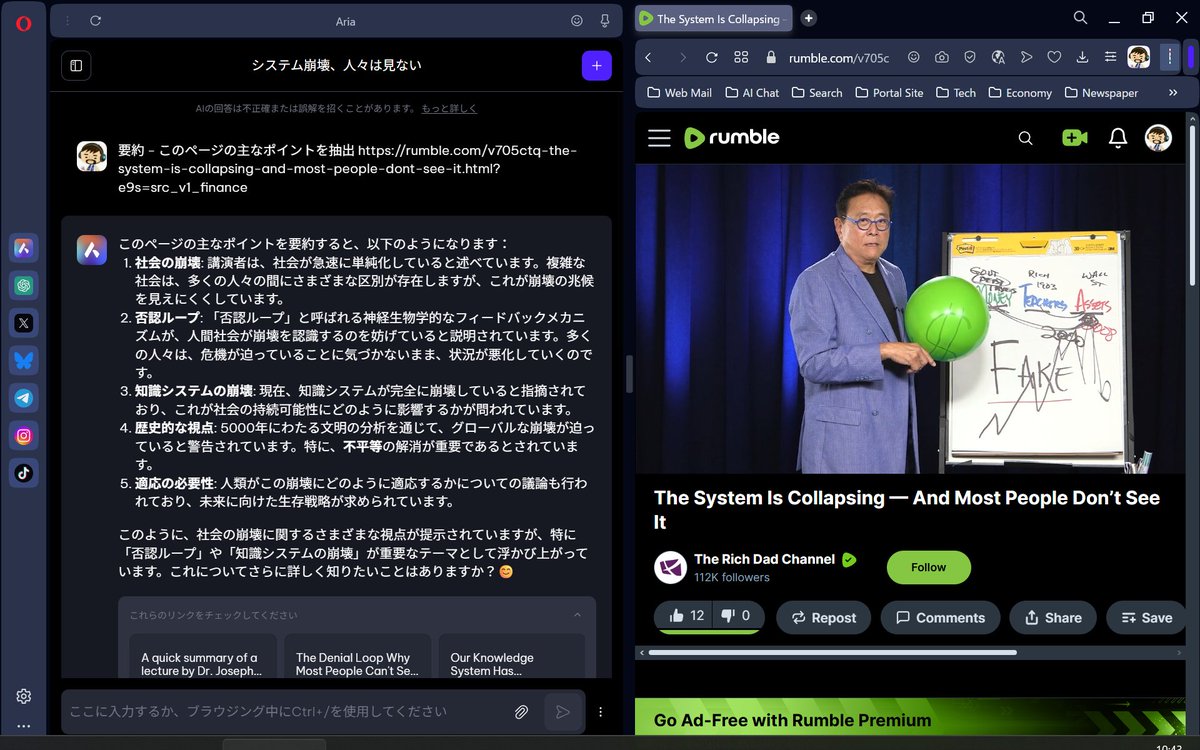1200x750 pixels.
Task: Open TikTok in the sidebar
Action: click(x=23, y=473)
